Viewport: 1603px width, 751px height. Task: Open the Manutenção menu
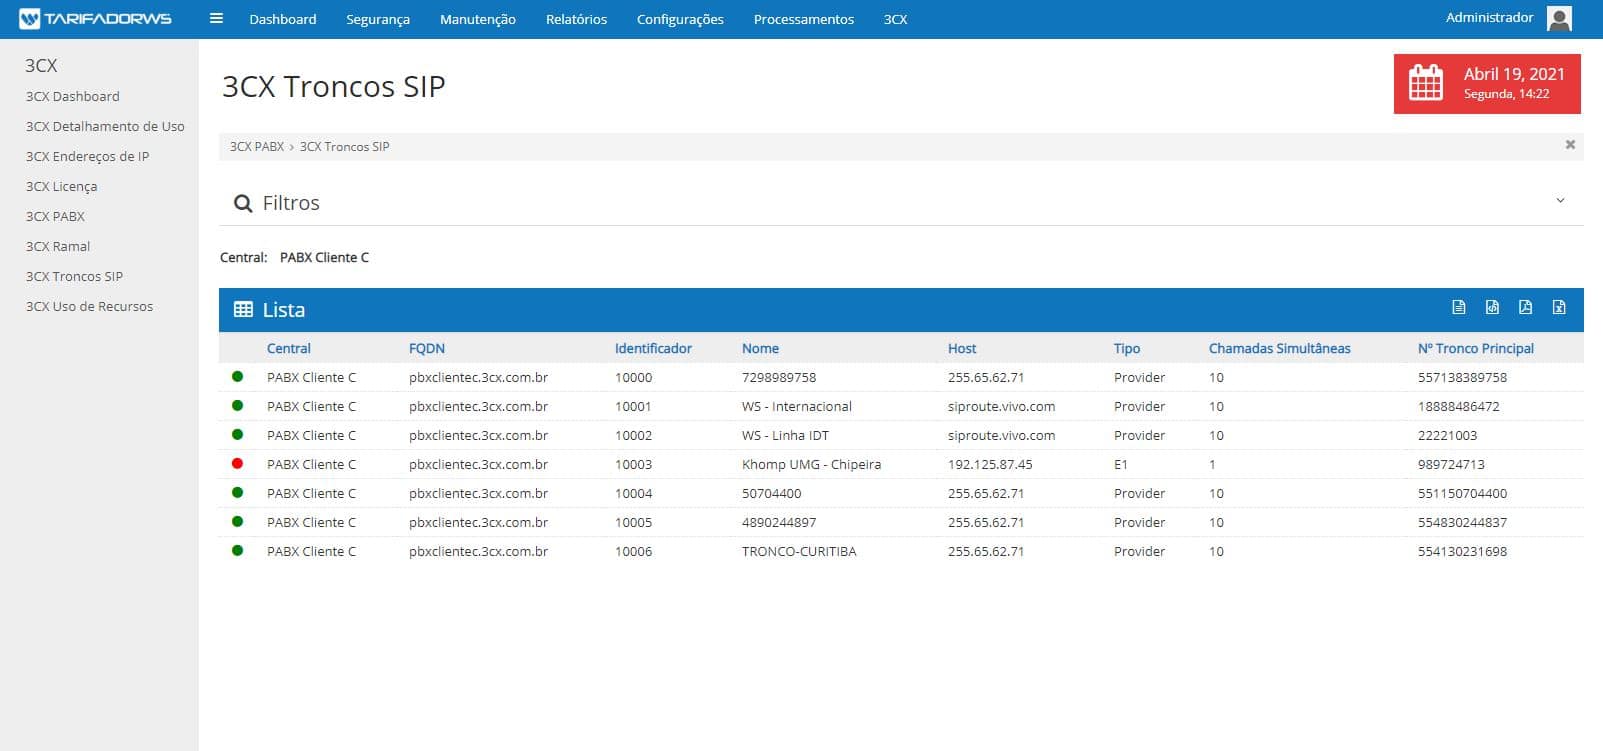pyautogui.click(x=478, y=19)
